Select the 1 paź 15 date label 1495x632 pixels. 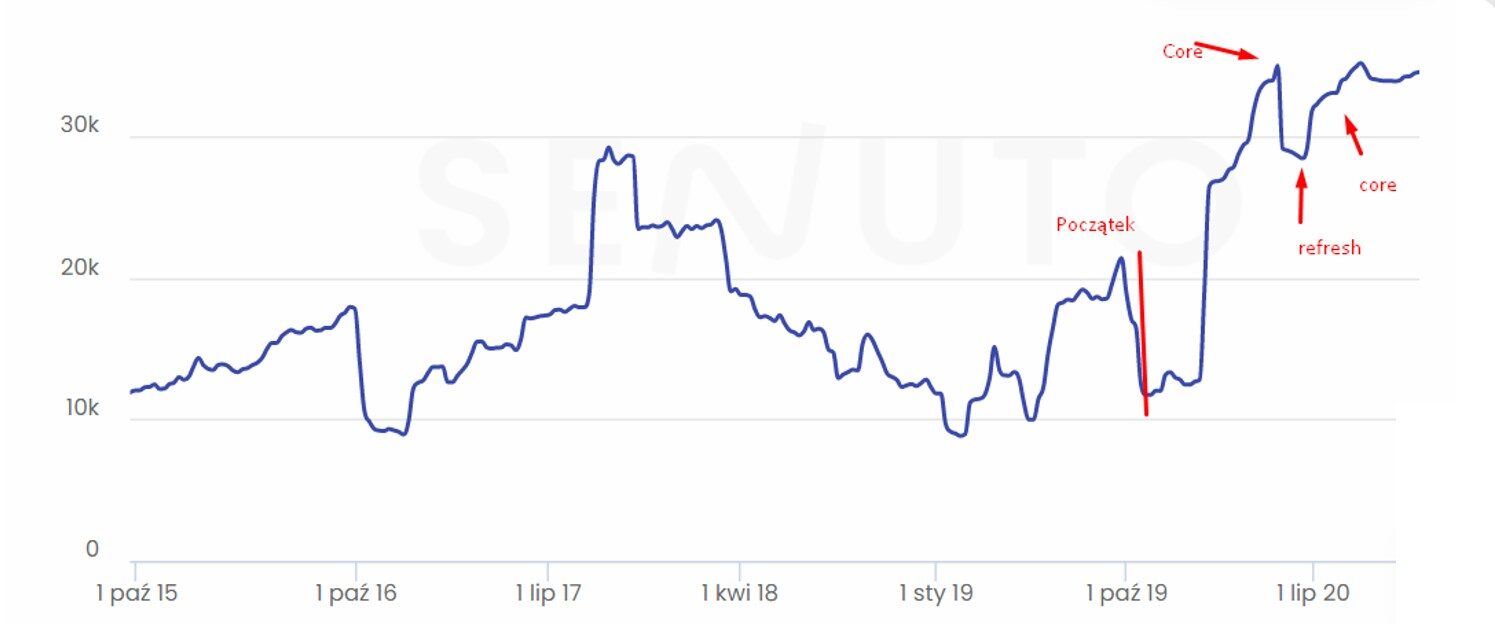click(x=136, y=593)
